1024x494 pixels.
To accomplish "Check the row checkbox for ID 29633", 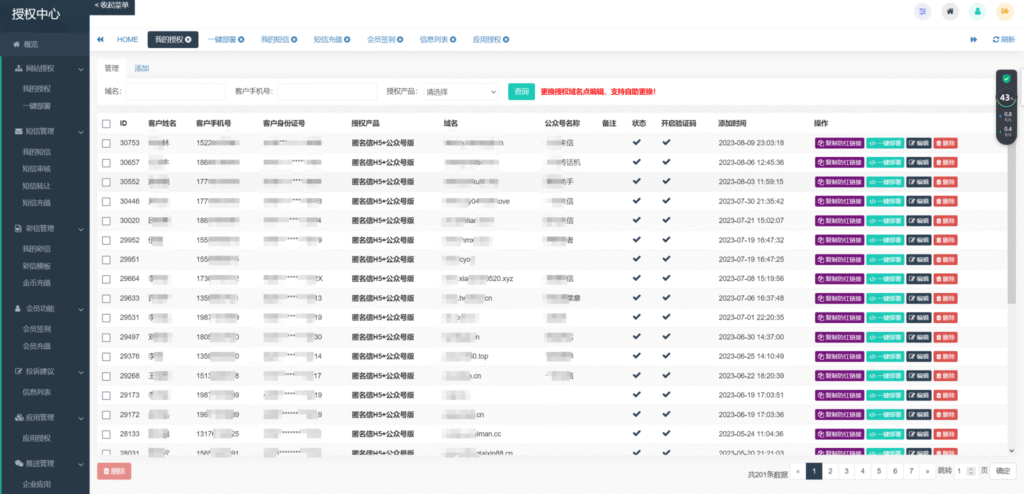I will click(106, 298).
